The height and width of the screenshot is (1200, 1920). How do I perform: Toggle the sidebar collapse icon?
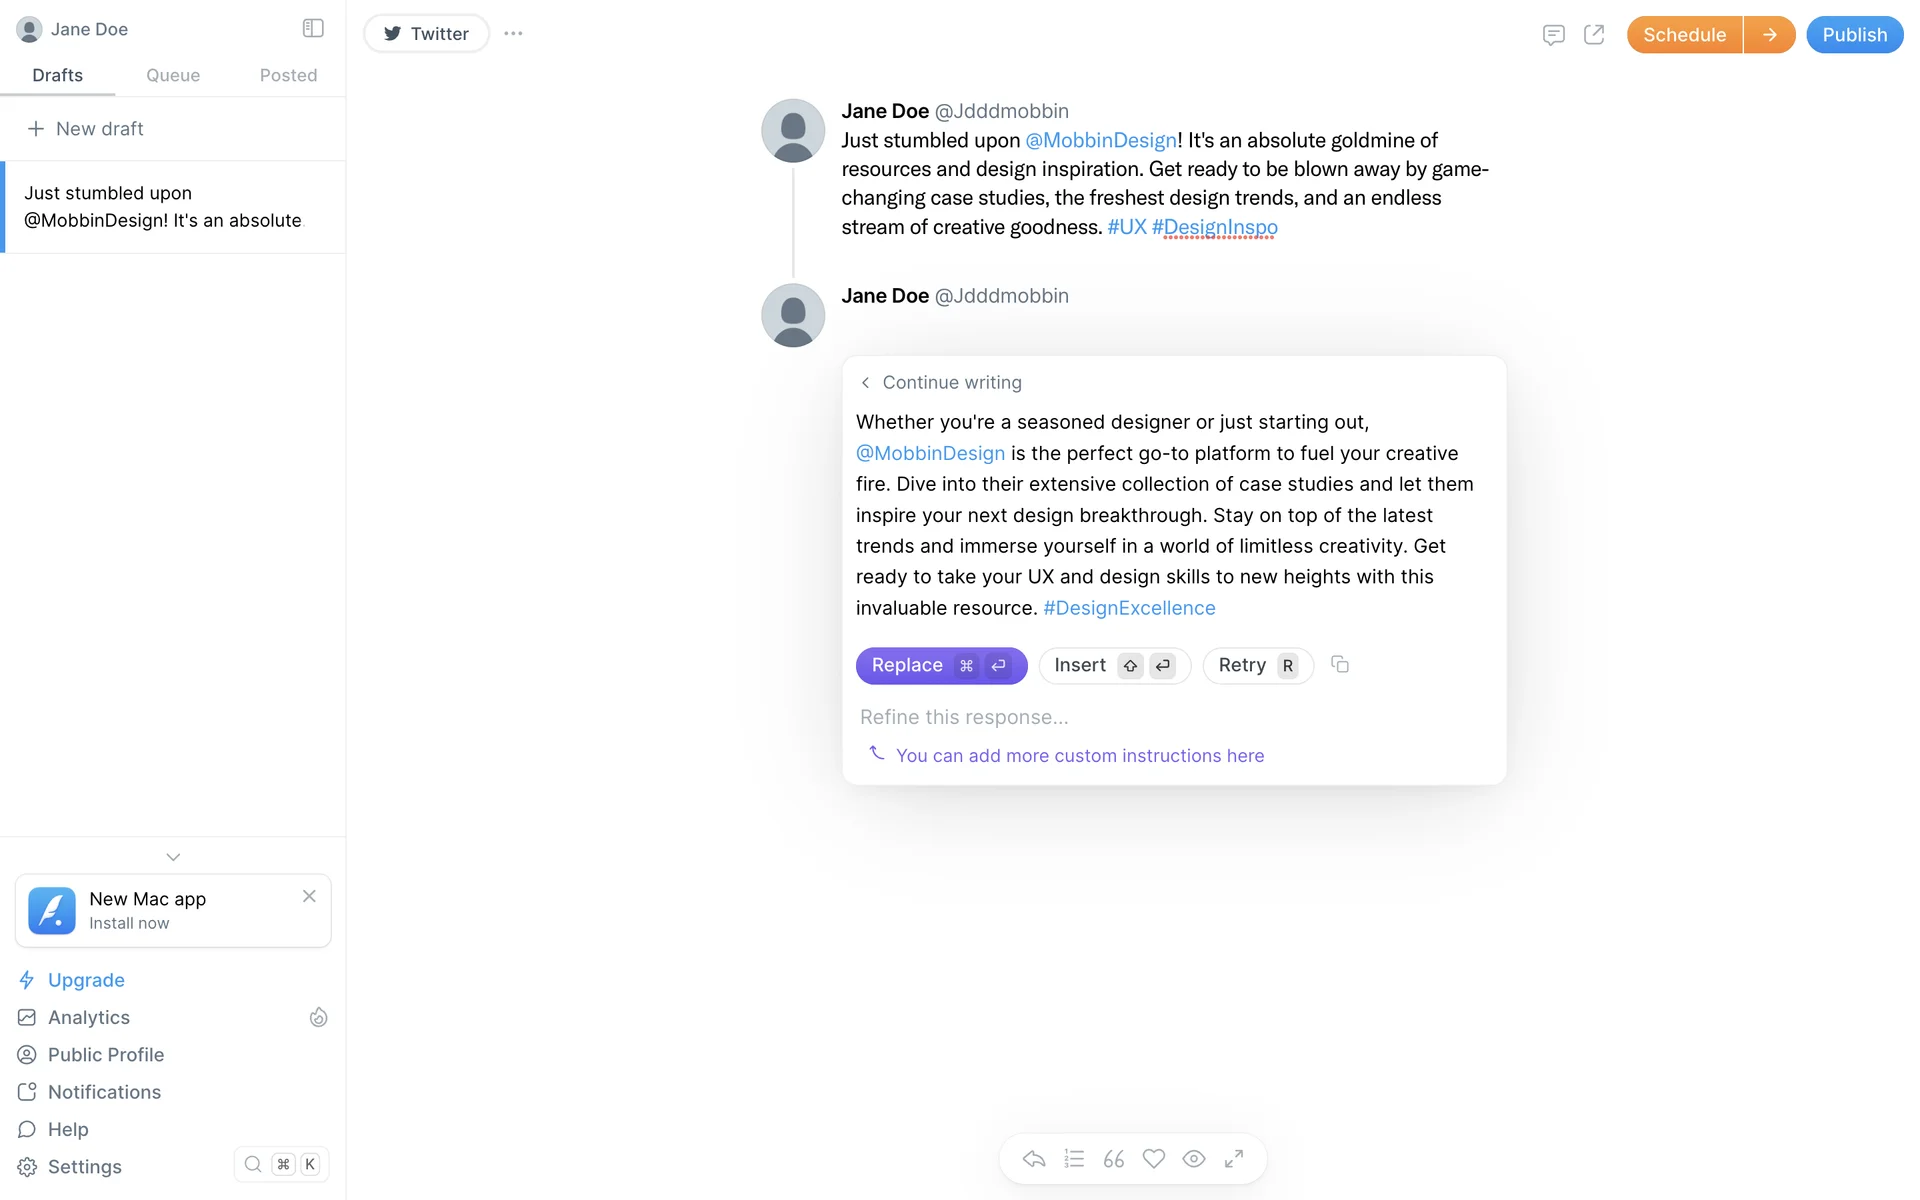[x=313, y=29]
